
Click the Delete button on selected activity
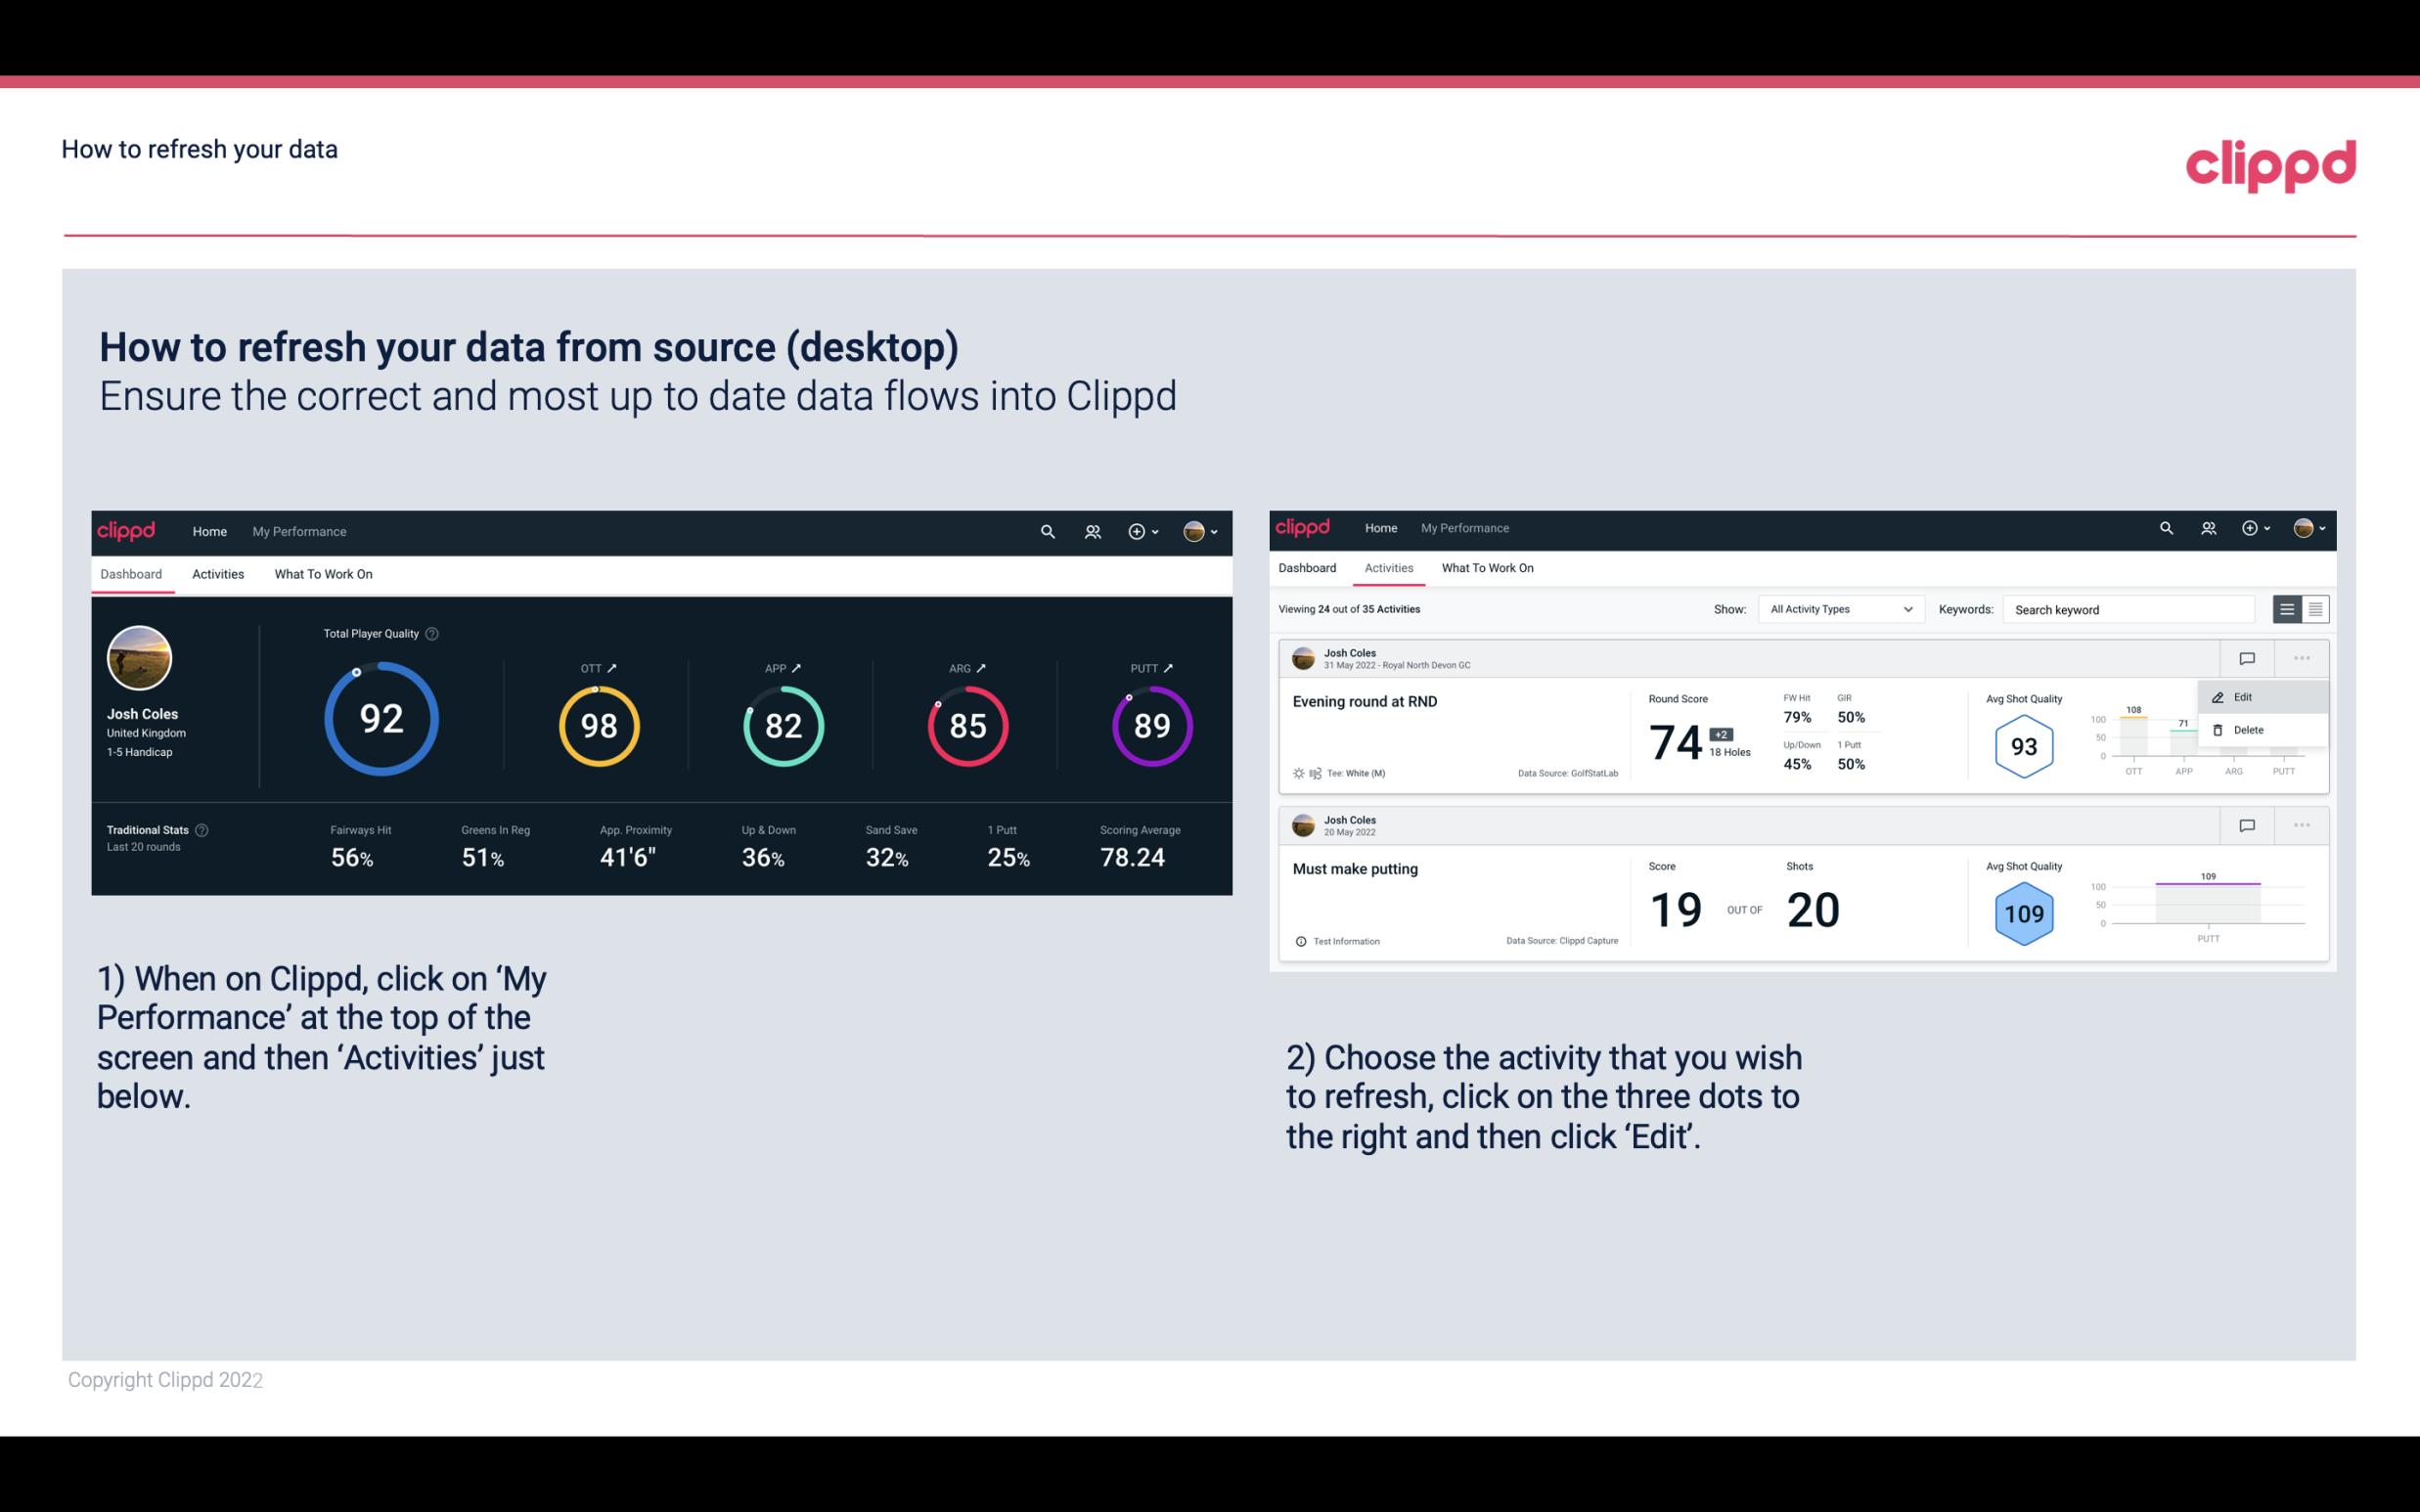2249,732
